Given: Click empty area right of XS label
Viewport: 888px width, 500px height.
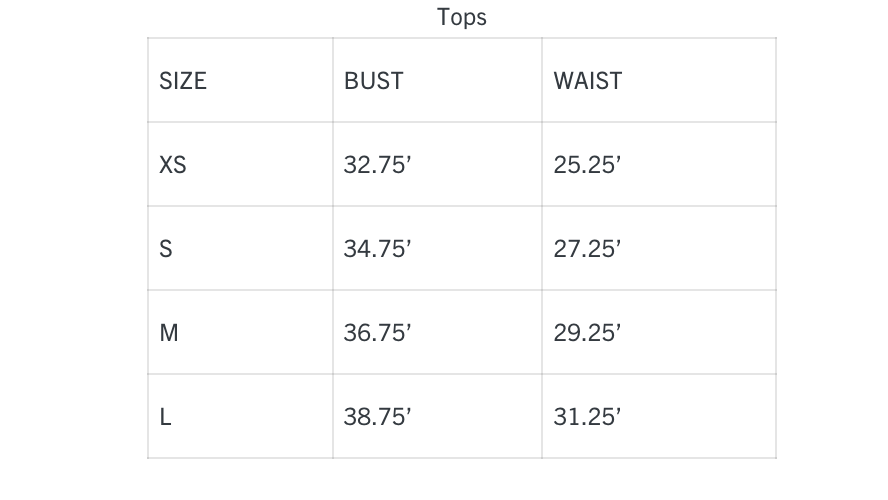Looking at the screenshot, I should [x=259, y=165].
